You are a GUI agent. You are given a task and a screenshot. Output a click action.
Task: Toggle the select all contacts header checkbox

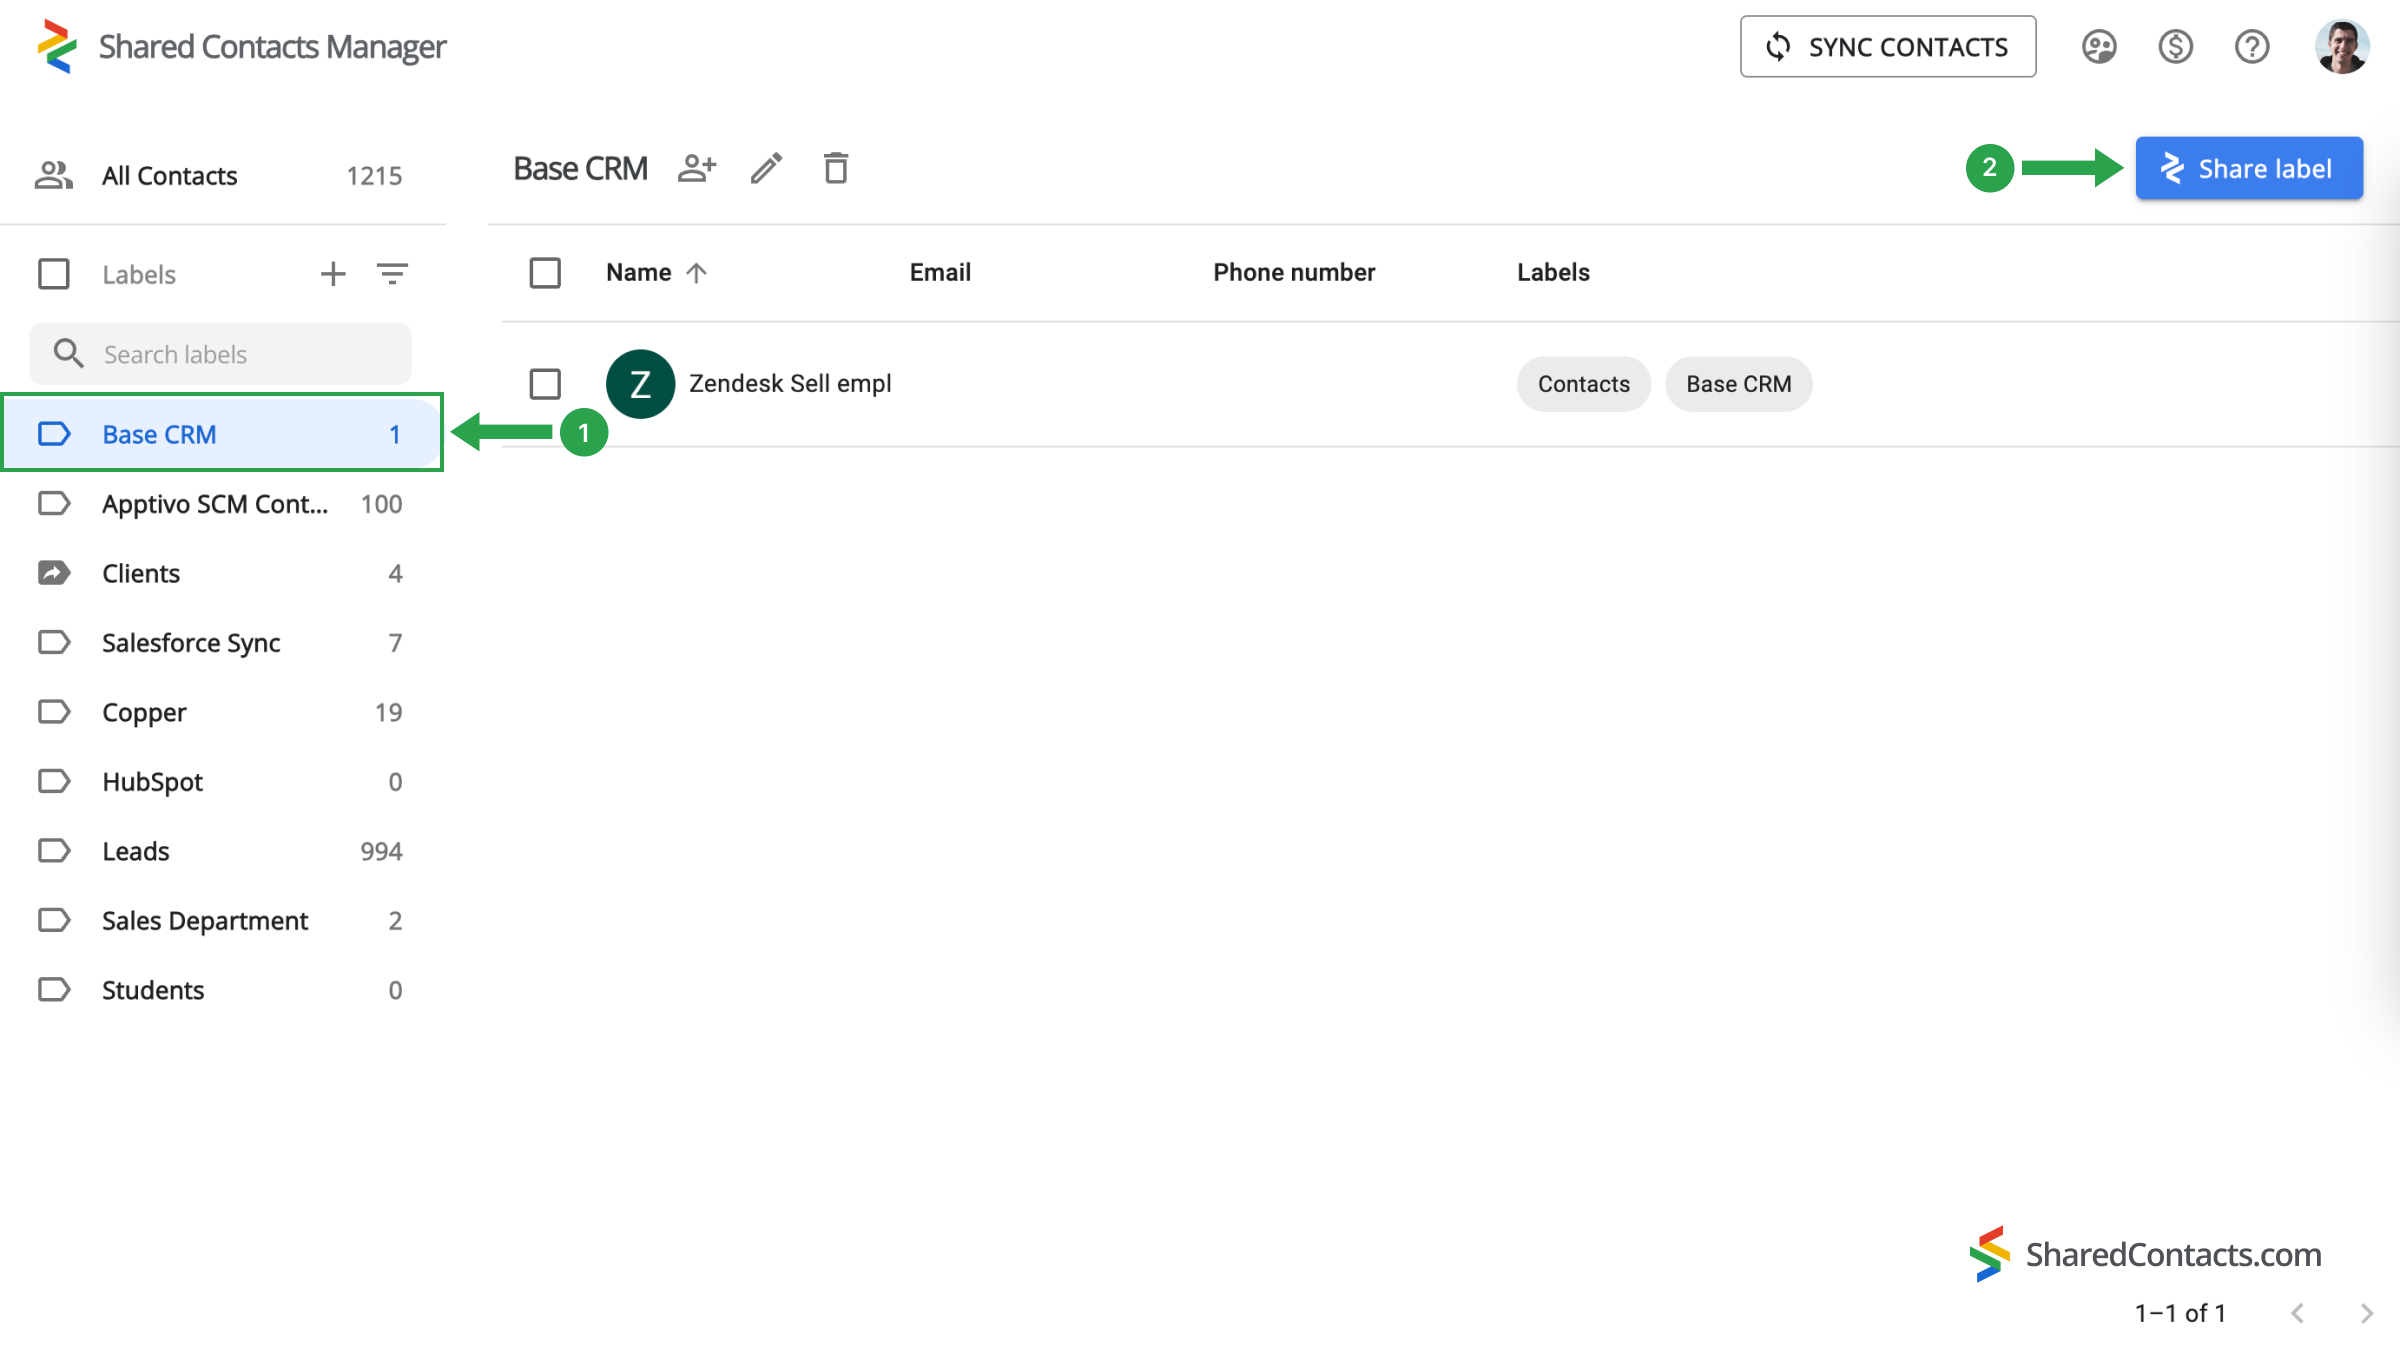(x=545, y=273)
